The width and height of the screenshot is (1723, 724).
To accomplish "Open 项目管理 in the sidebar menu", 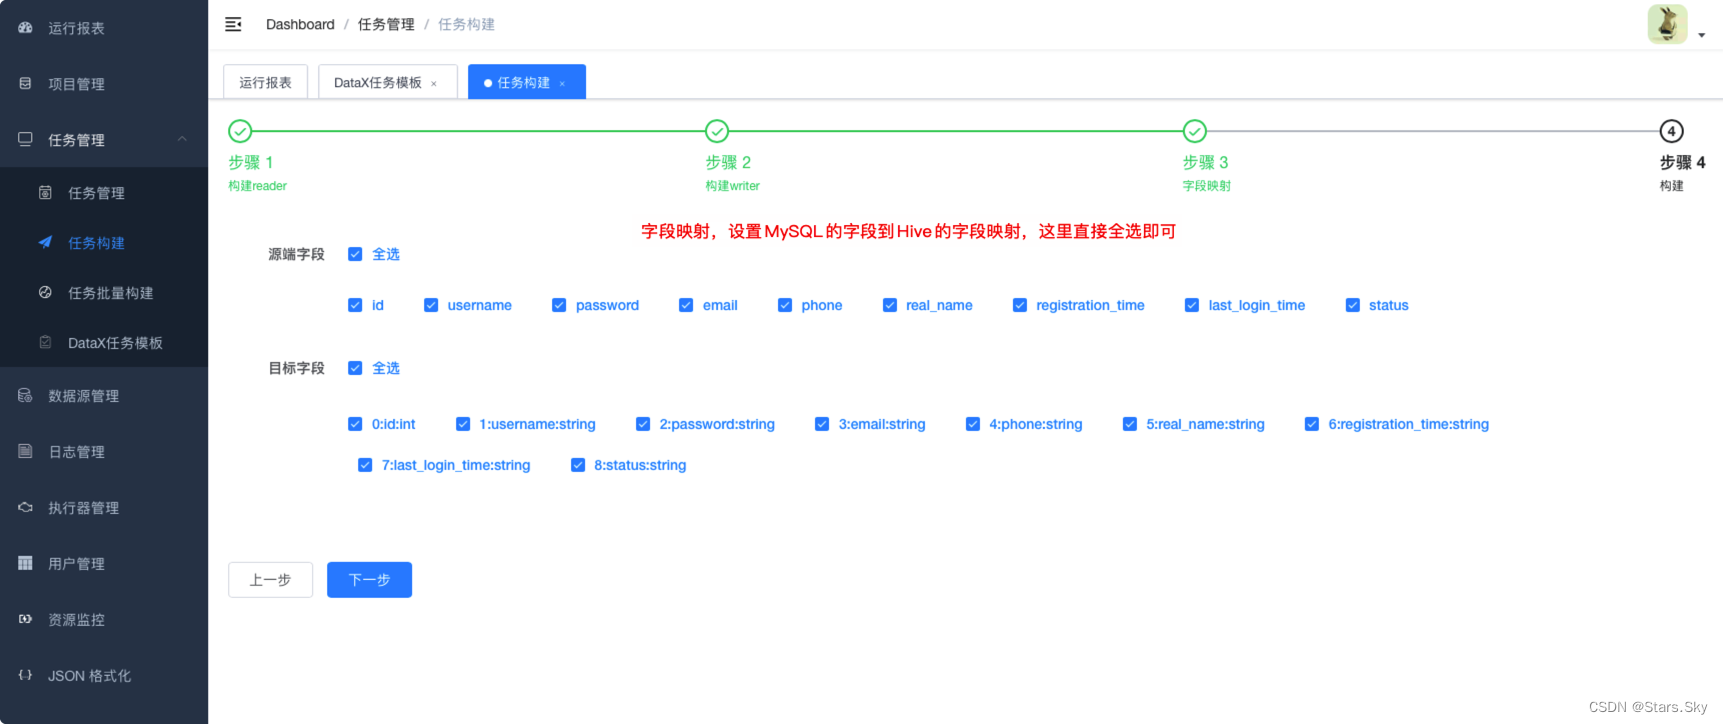I will [x=104, y=84].
